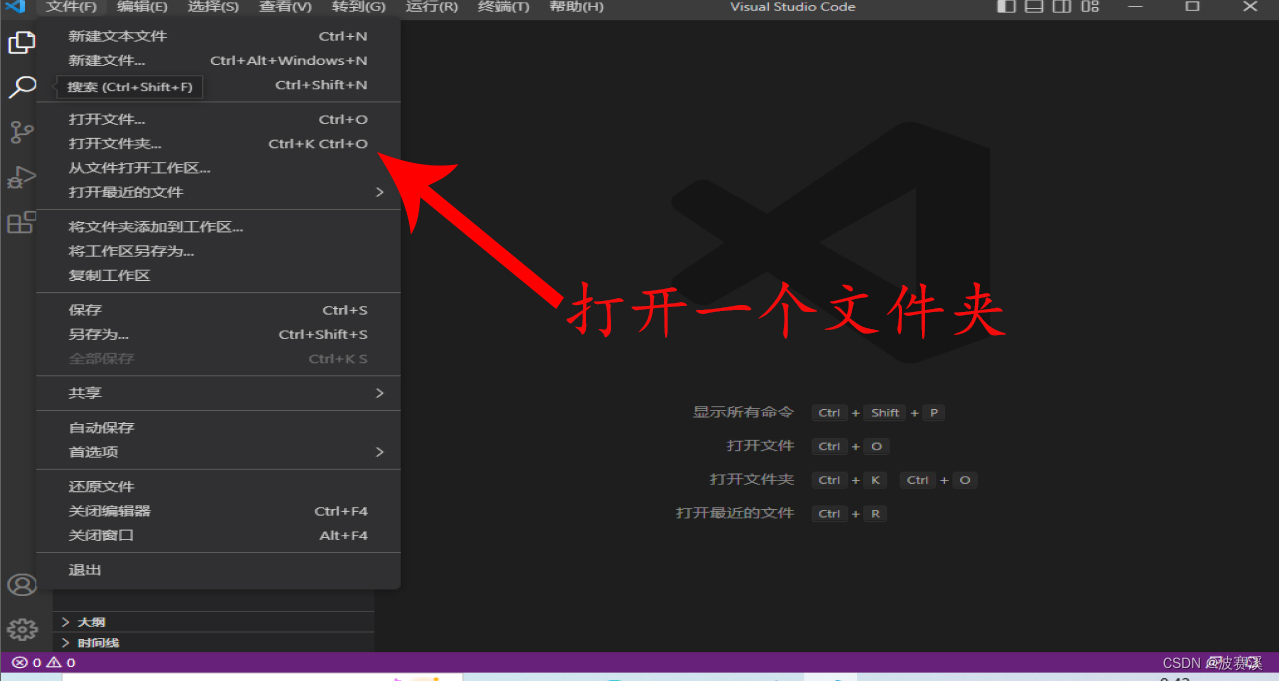
Task: Close the 文件(F) menu from menu bar
Action: (x=72, y=7)
